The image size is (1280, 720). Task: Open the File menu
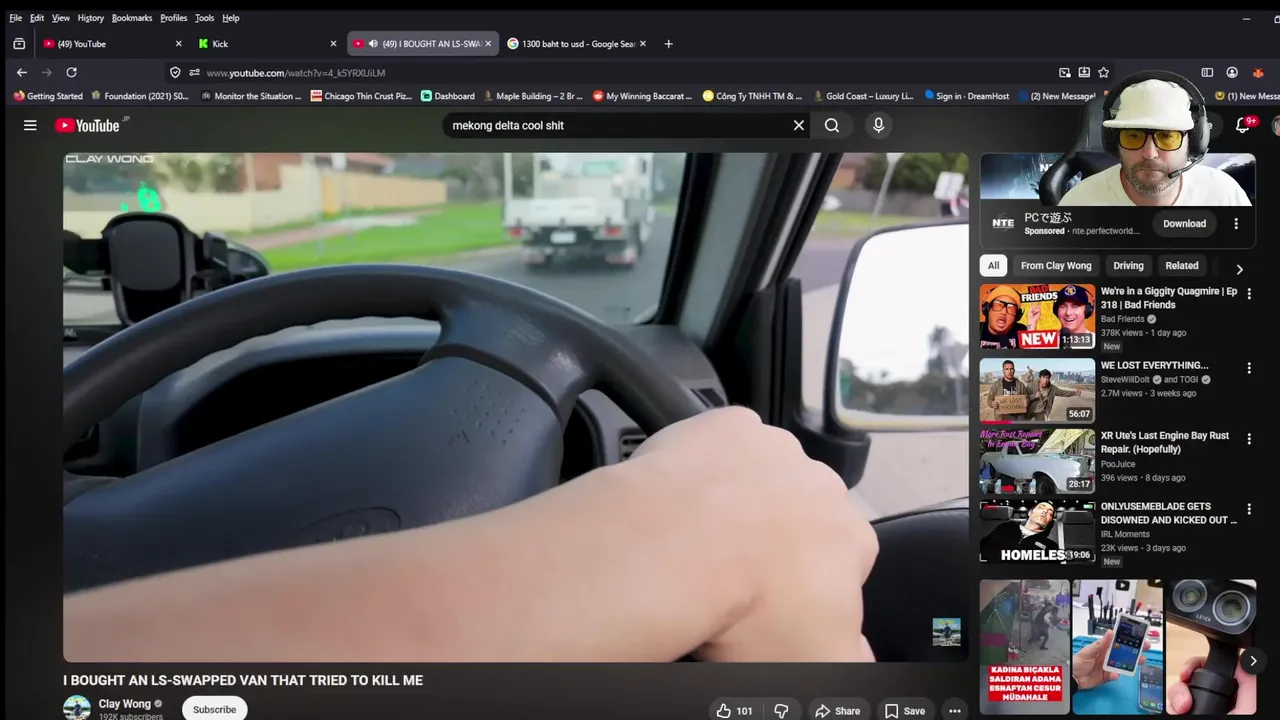[15, 18]
